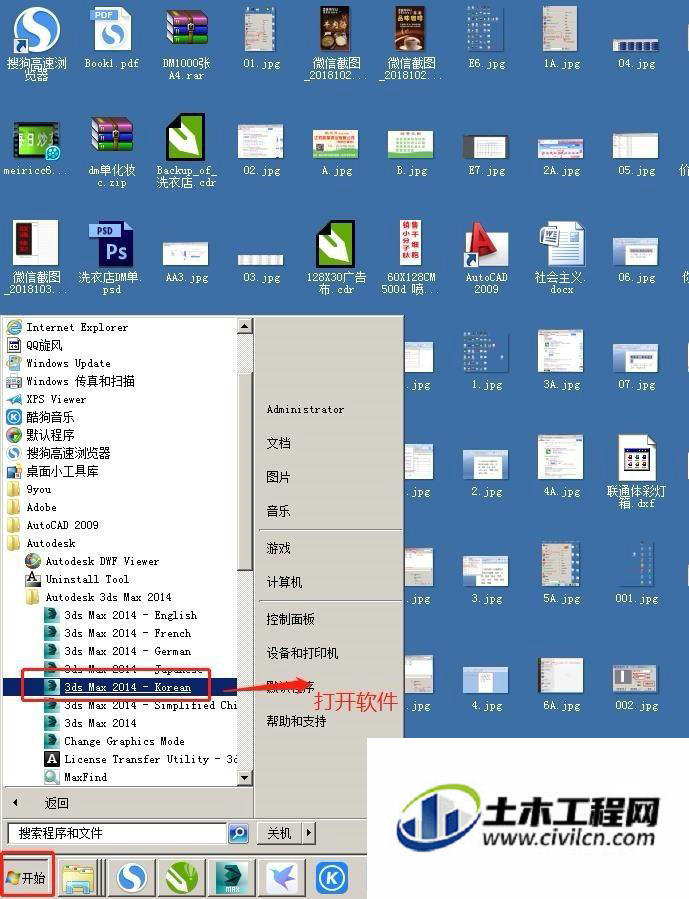Viewport: 689px width, 899px height.
Task: Open 计算机 from the start menu
Action: click(x=284, y=583)
